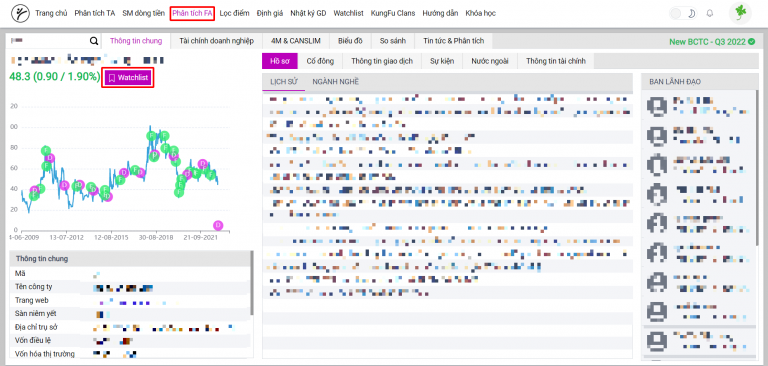Screen dimensions: 768x366
Task: Click New BCTC - Q3 2022 notice
Action: pyautogui.click(x=712, y=42)
